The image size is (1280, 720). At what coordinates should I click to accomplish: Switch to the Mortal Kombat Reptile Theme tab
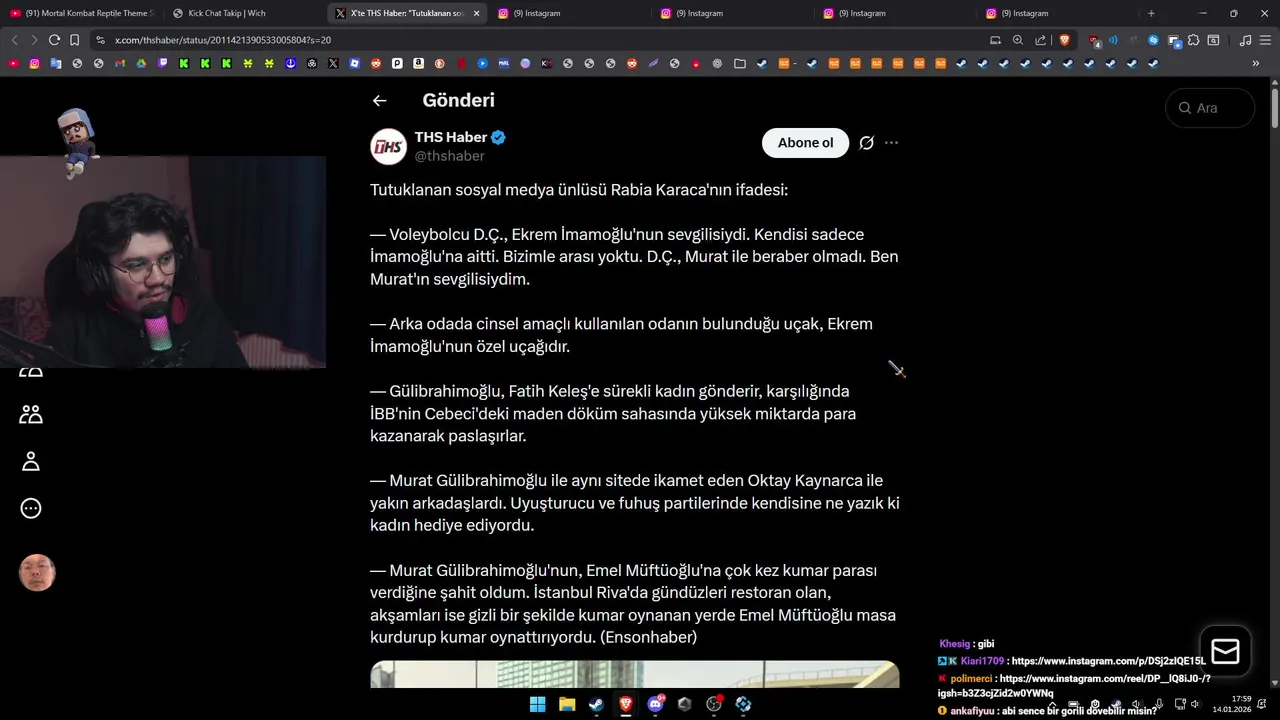pyautogui.click(x=82, y=13)
